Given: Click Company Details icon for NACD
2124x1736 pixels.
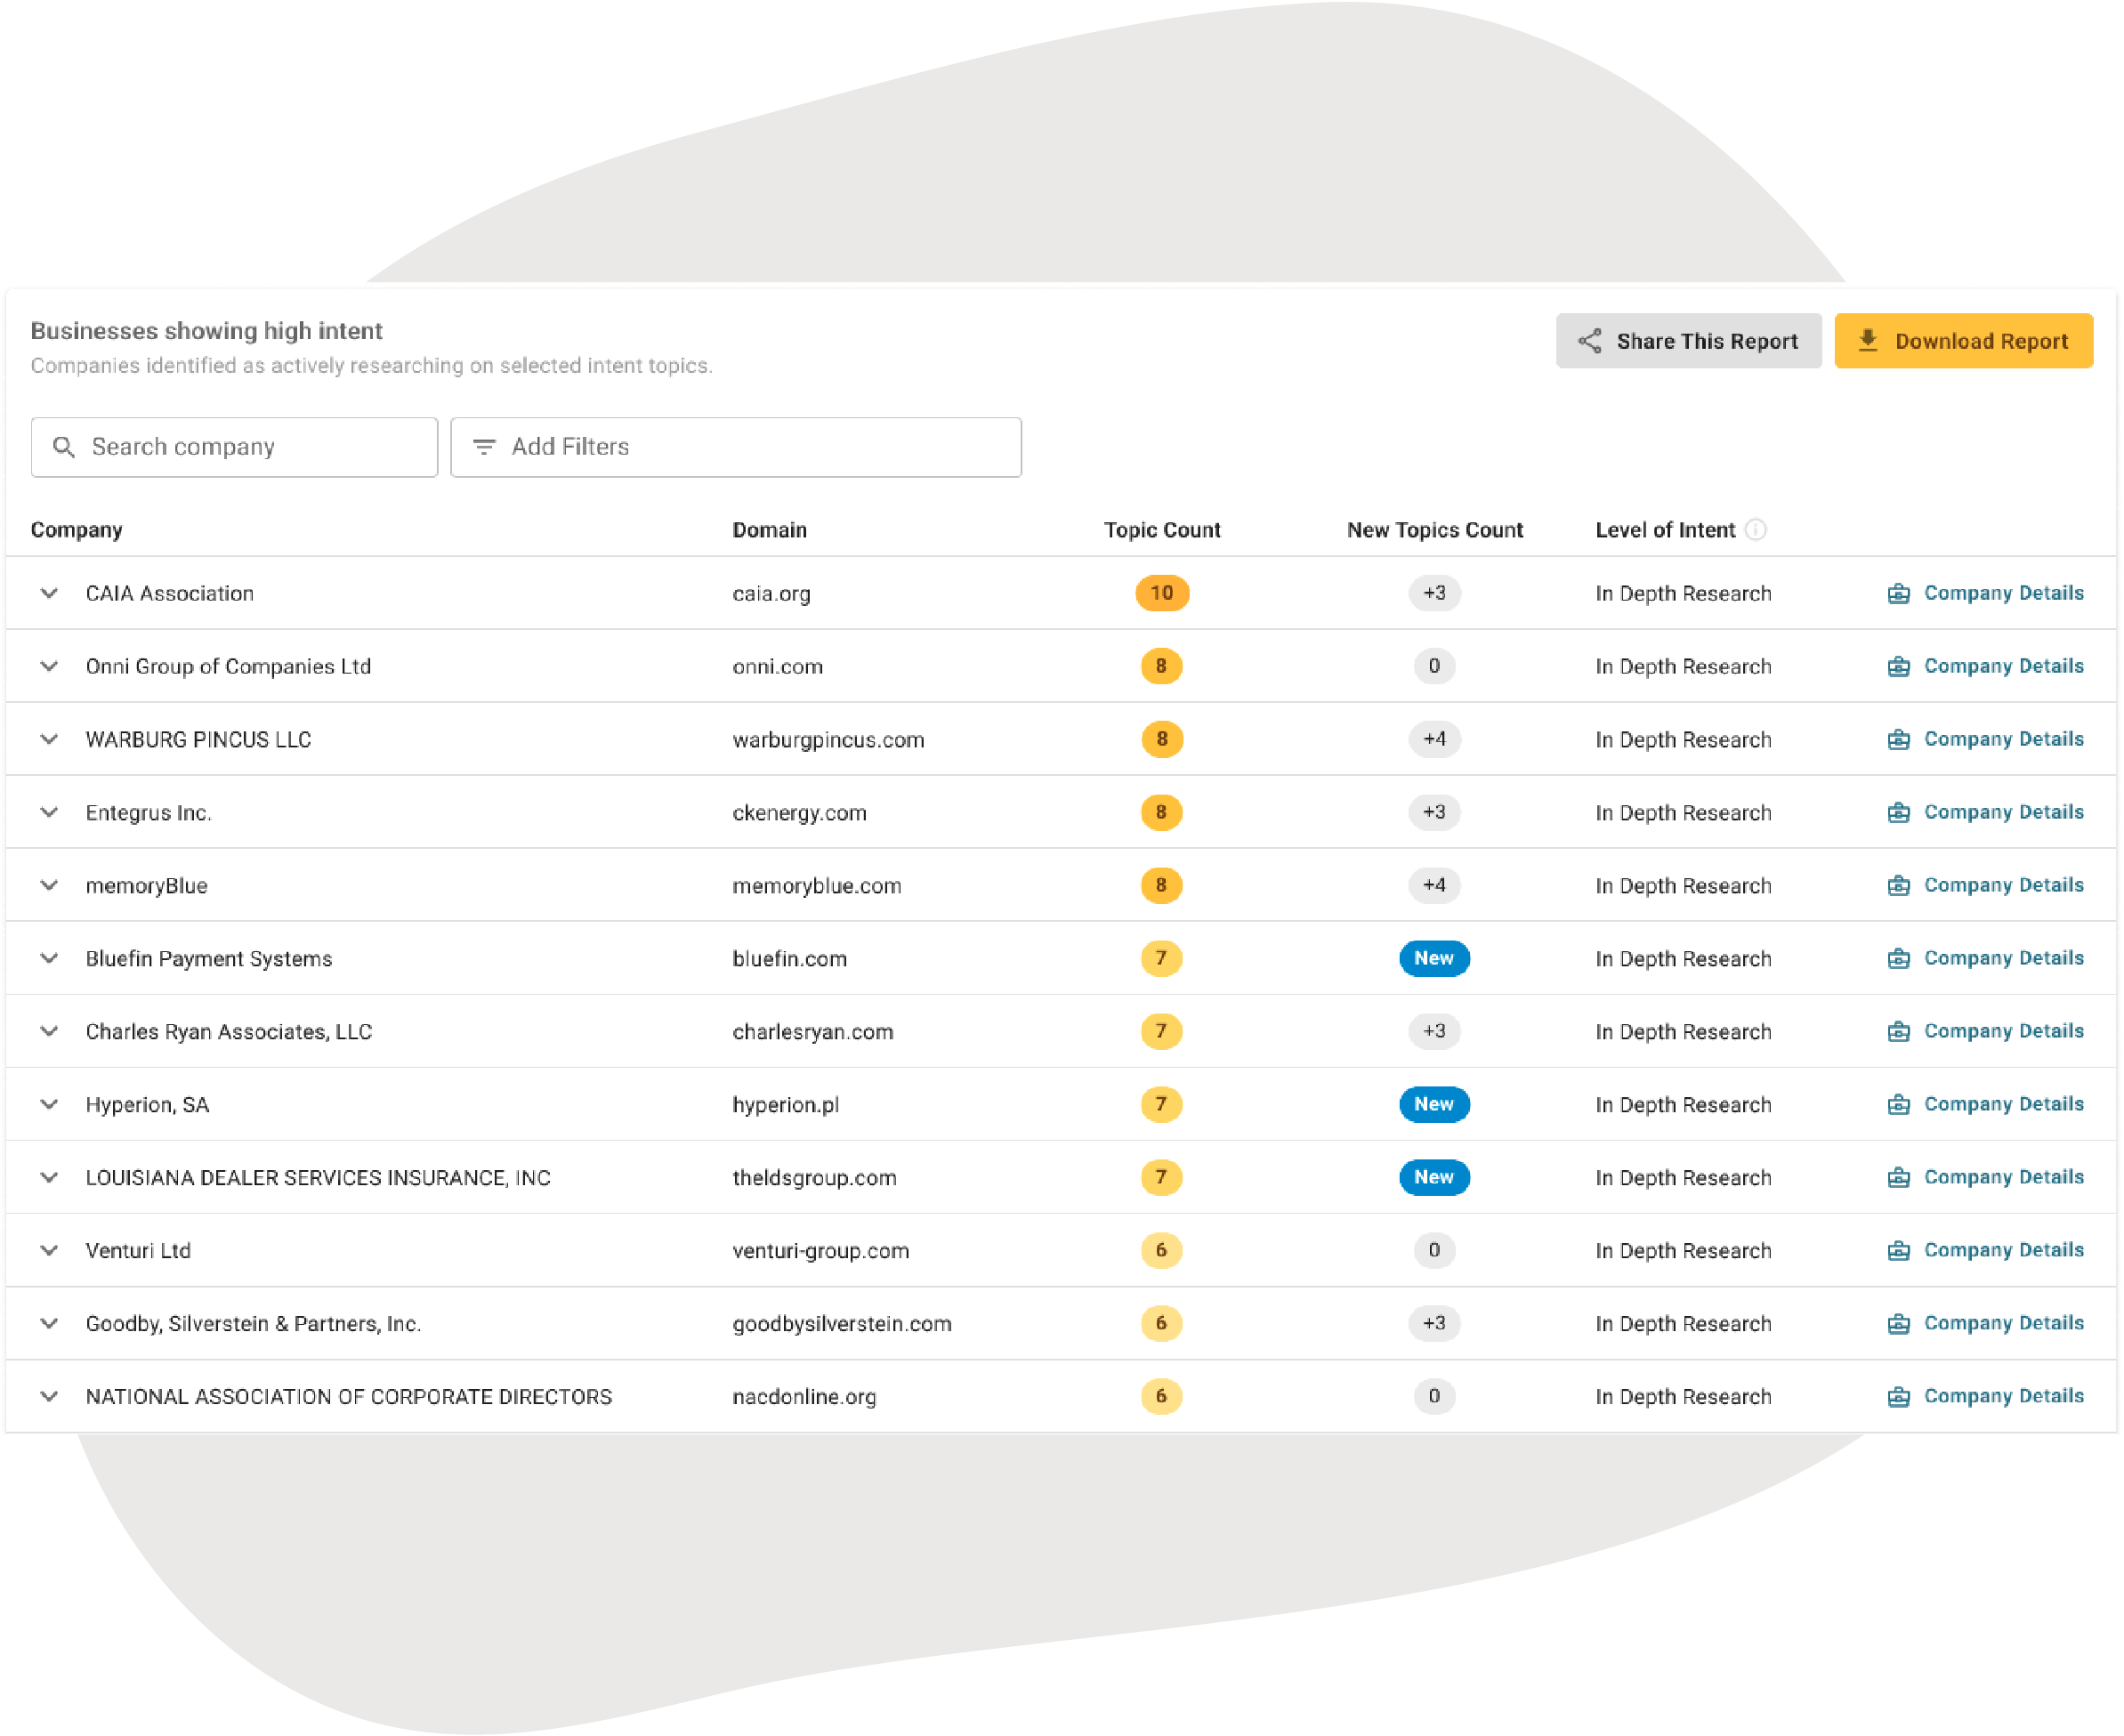Looking at the screenshot, I should pos(1898,1395).
